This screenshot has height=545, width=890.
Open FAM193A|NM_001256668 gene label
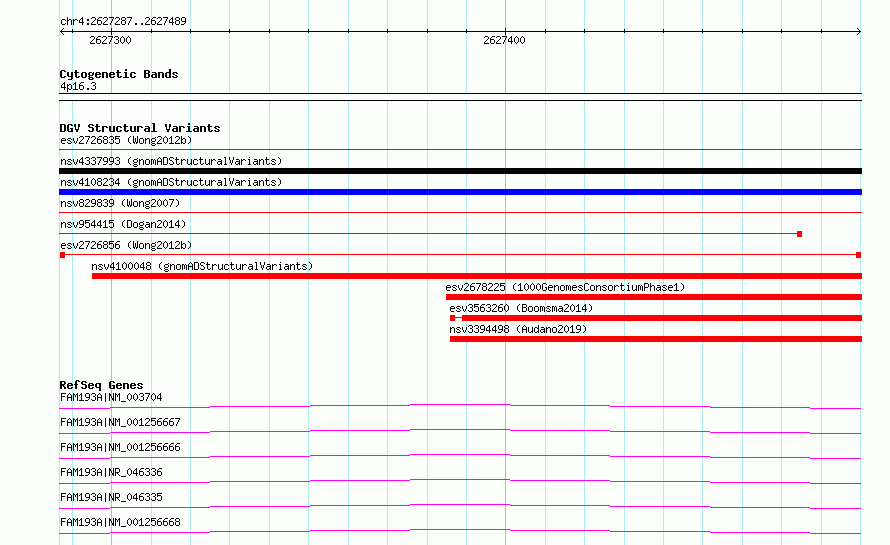[x=120, y=522]
